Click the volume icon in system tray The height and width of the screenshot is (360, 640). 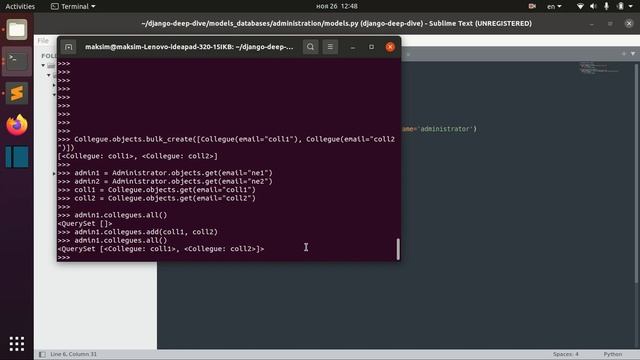pos(593,6)
